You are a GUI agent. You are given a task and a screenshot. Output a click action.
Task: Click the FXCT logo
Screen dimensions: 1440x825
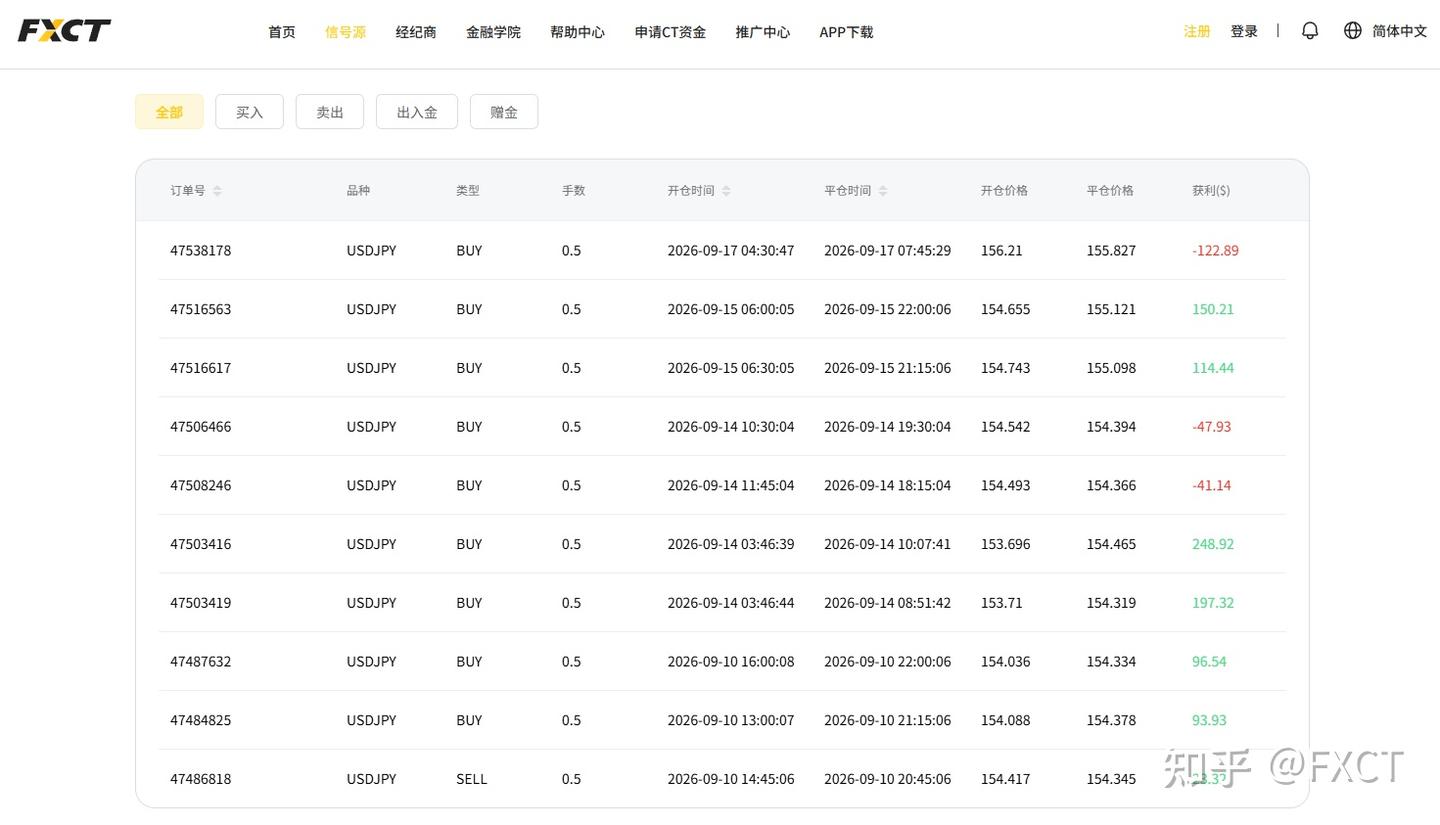(x=64, y=31)
